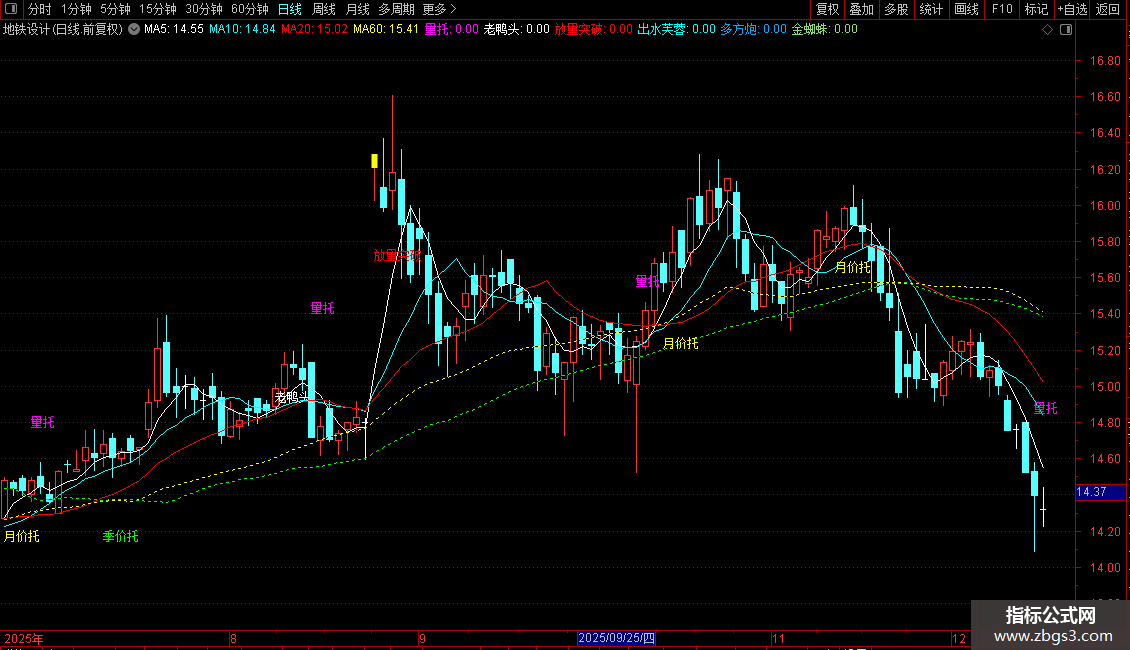Screen dimensions: 1130x650
Task: Switch to 周线 weekly chart
Action: click(x=324, y=9)
